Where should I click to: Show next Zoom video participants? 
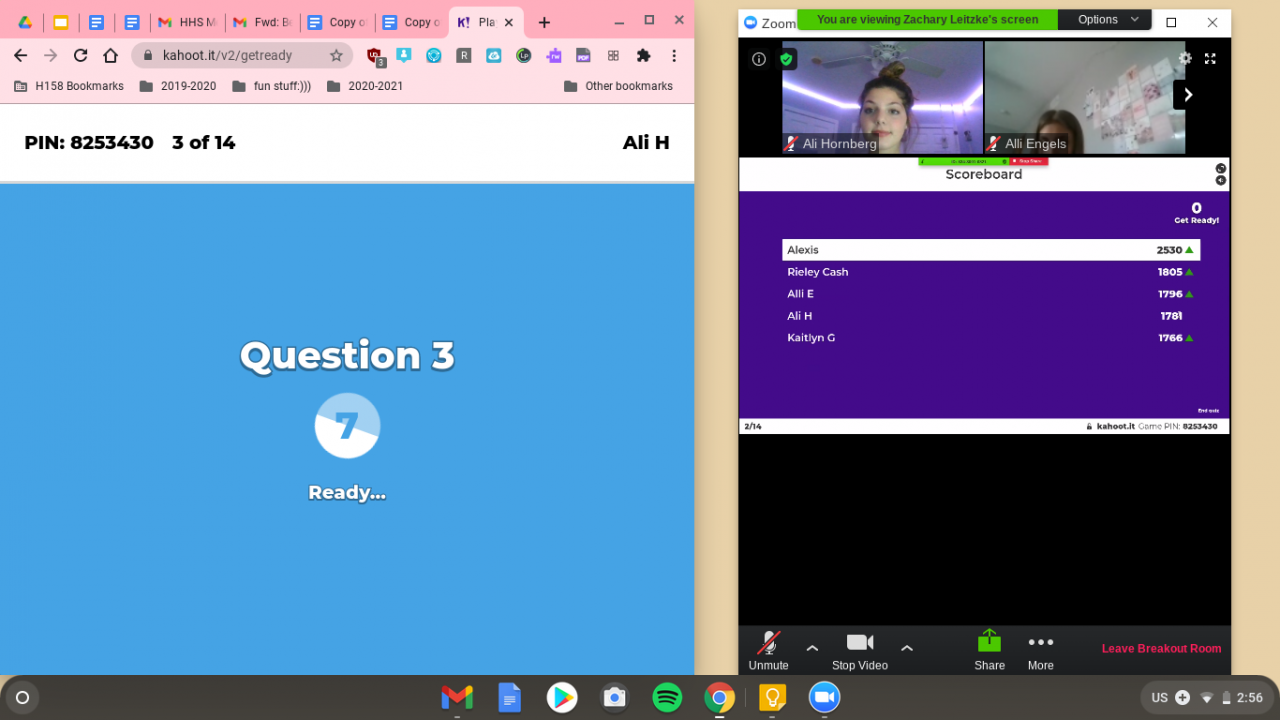coord(1188,95)
